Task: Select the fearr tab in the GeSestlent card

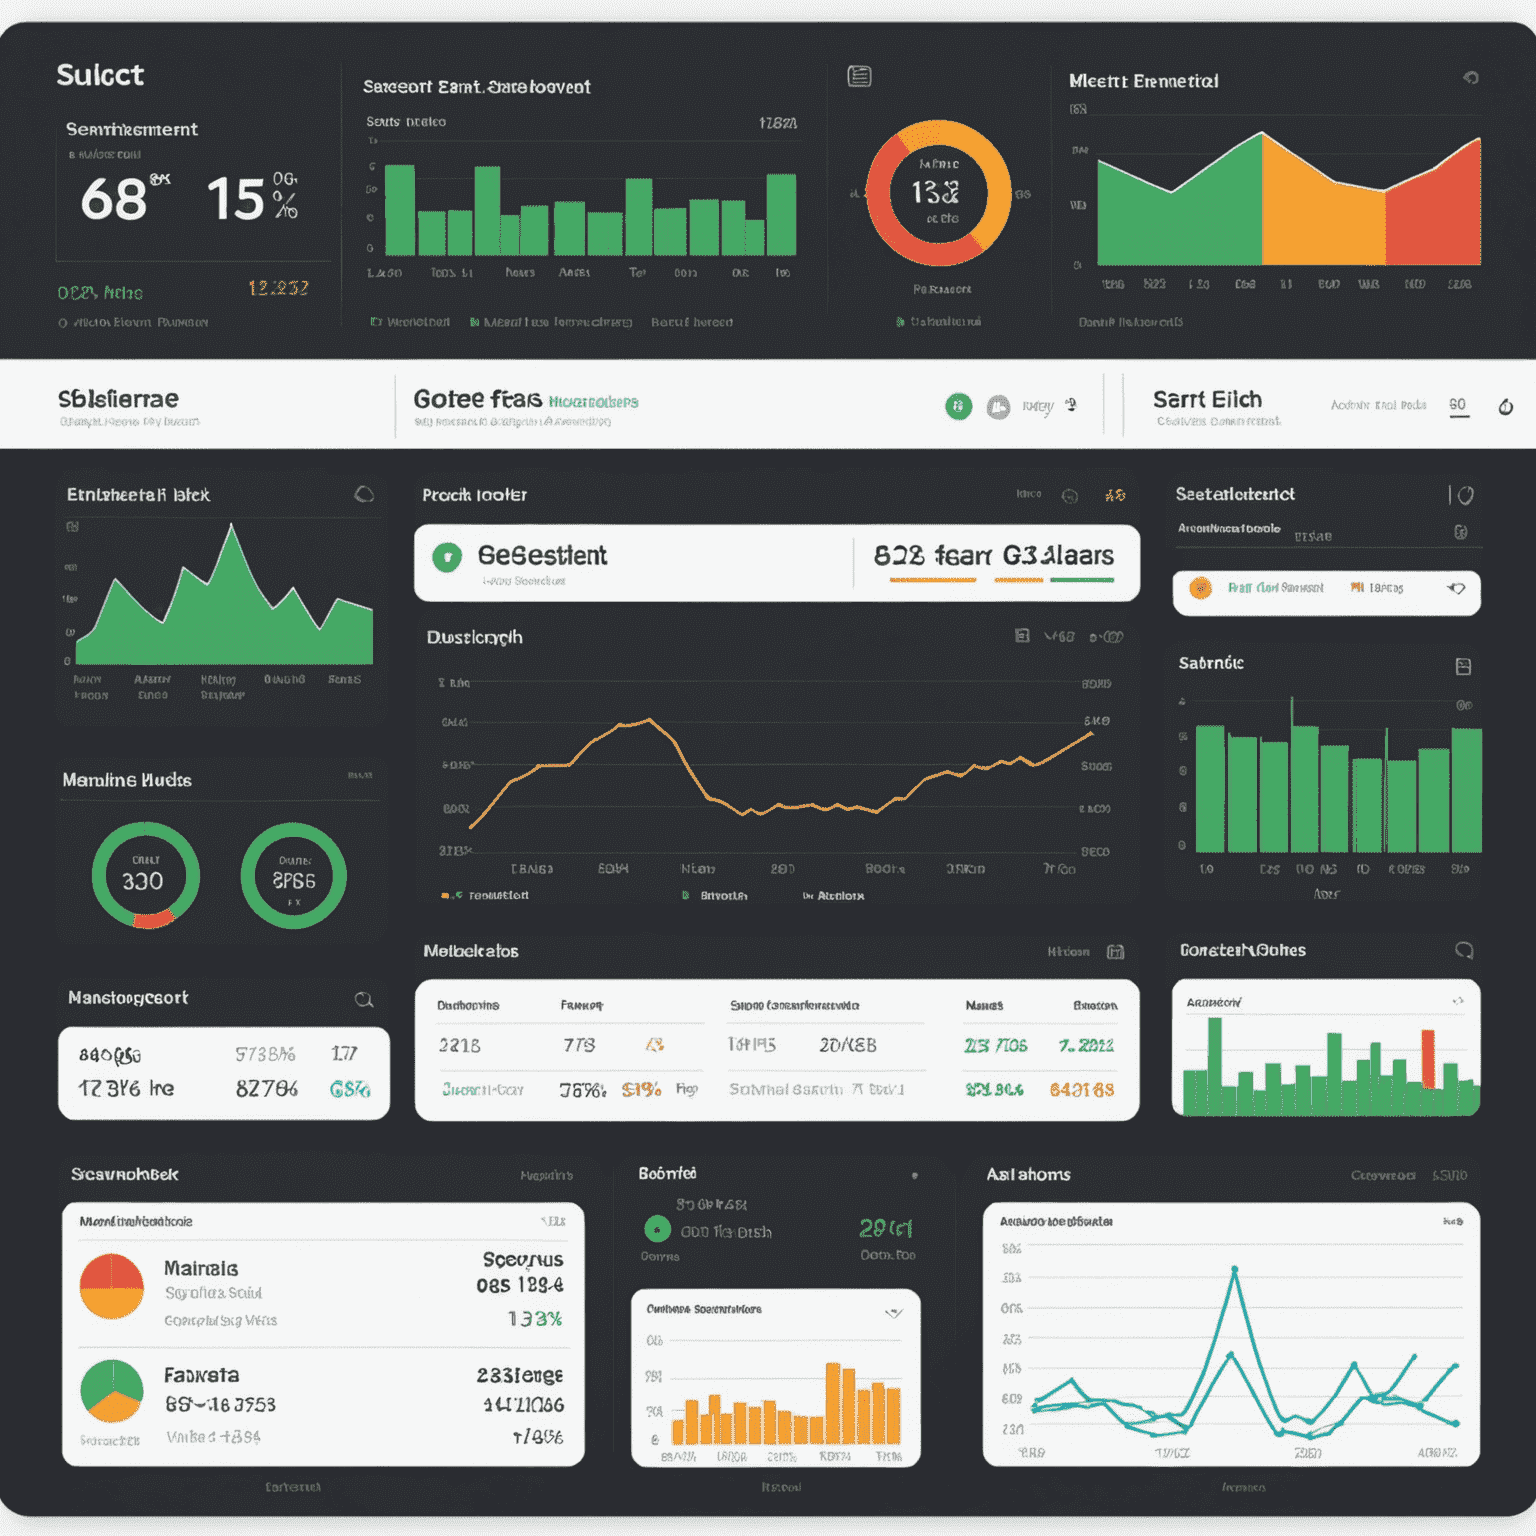Action: point(962,556)
